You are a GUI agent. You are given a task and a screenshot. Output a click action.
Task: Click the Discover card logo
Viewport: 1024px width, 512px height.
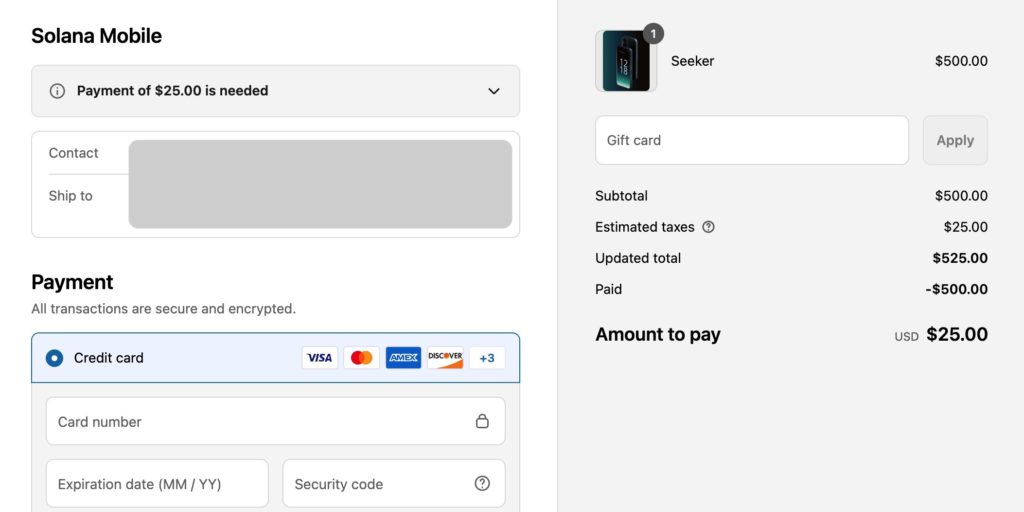tap(445, 358)
